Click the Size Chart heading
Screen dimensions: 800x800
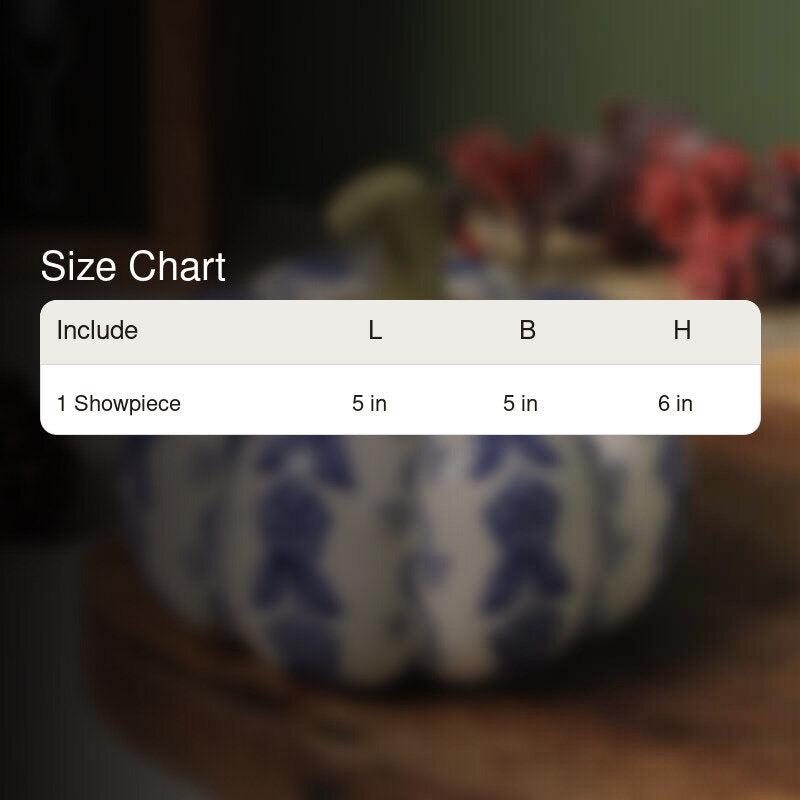(133, 266)
